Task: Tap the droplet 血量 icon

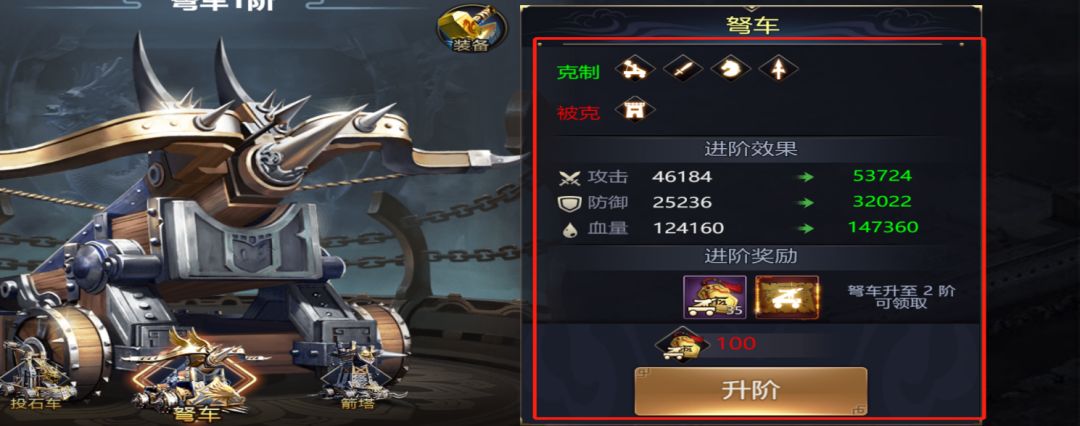Action: tap(570, 230)
